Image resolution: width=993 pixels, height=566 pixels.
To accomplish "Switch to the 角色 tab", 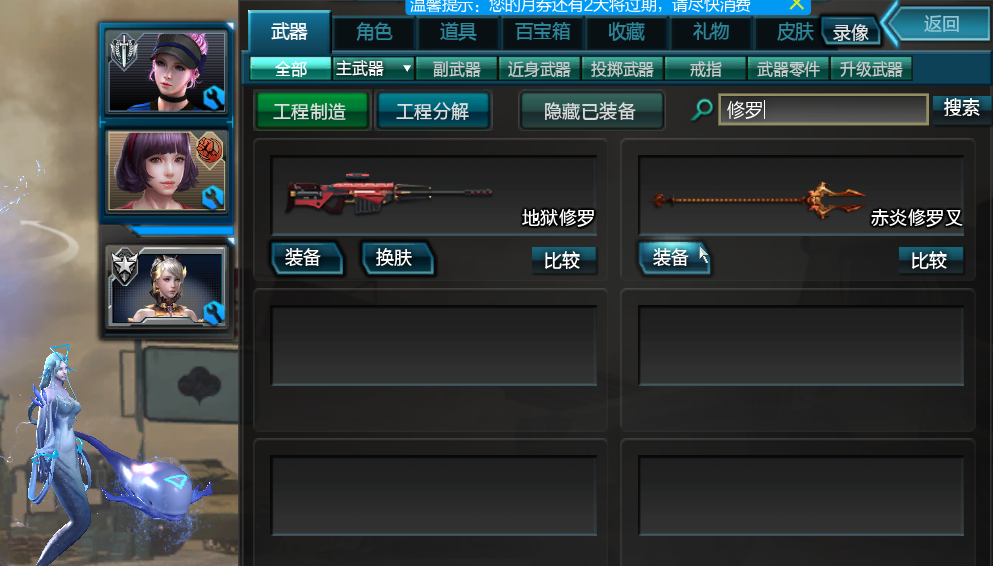I will [x=374, y=32].
